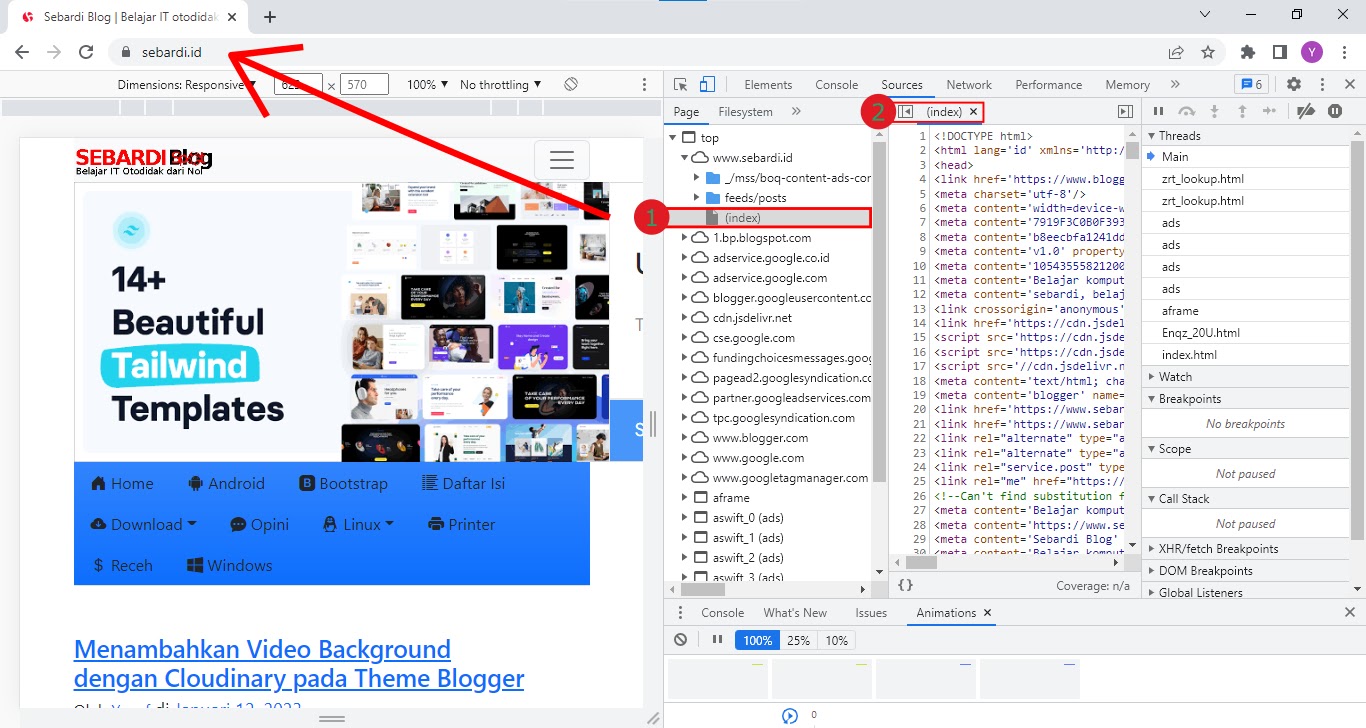Rotate the device viewport orientation
Viewport: 1366px width, 728px height.
pos(571,85)
